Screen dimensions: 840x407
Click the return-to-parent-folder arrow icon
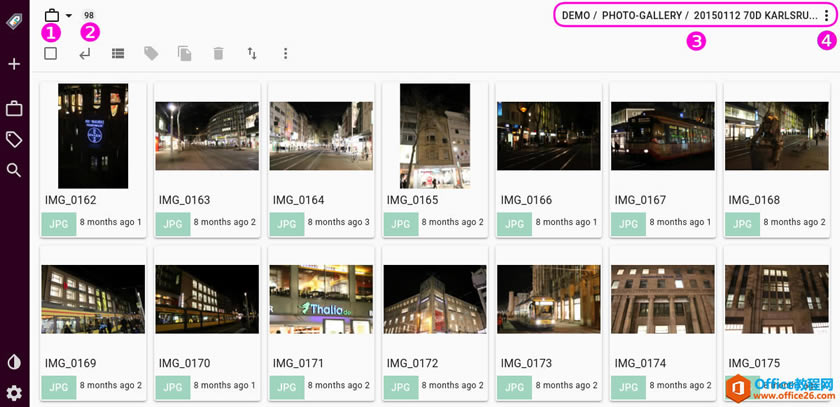click(x=85, y=54)
